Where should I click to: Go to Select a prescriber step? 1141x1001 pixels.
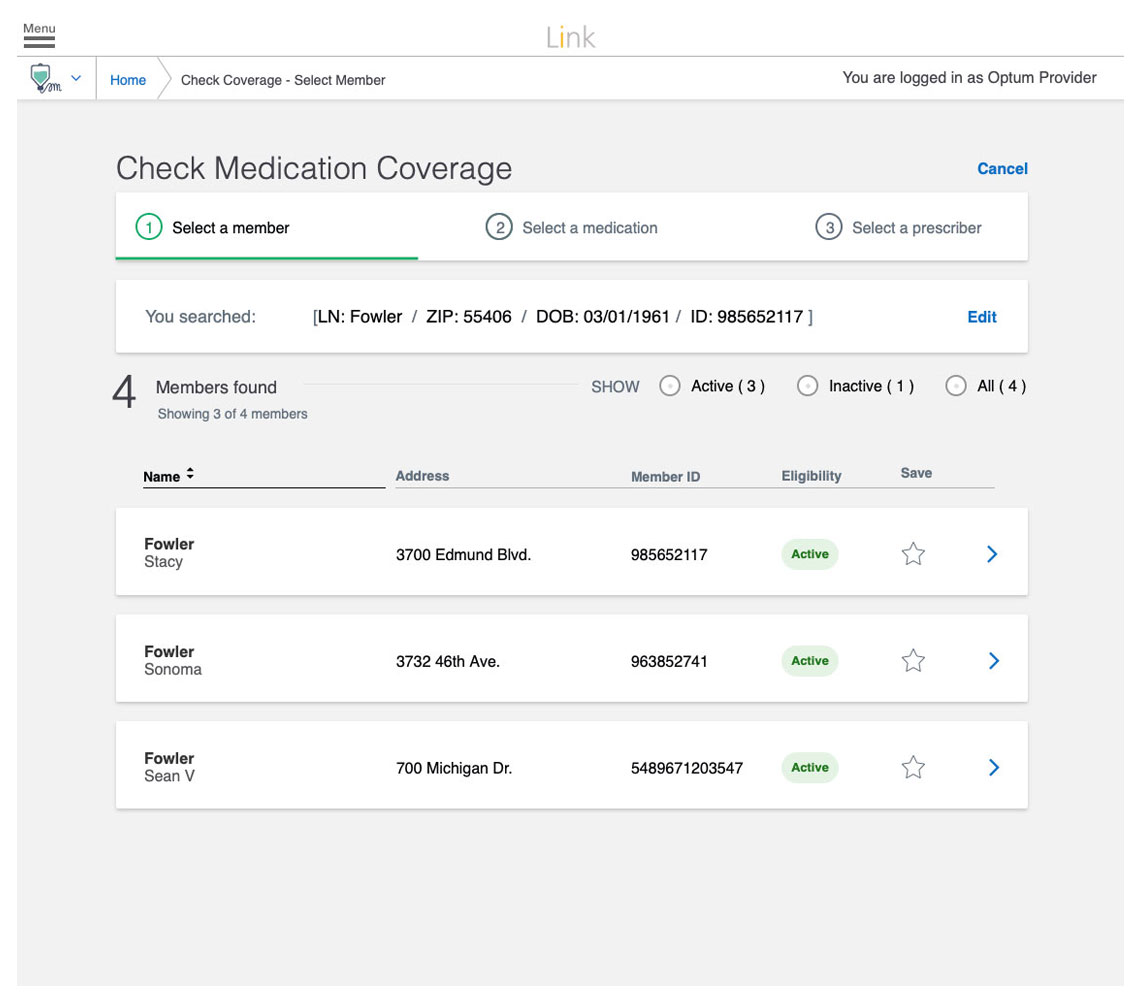[917, 228]
